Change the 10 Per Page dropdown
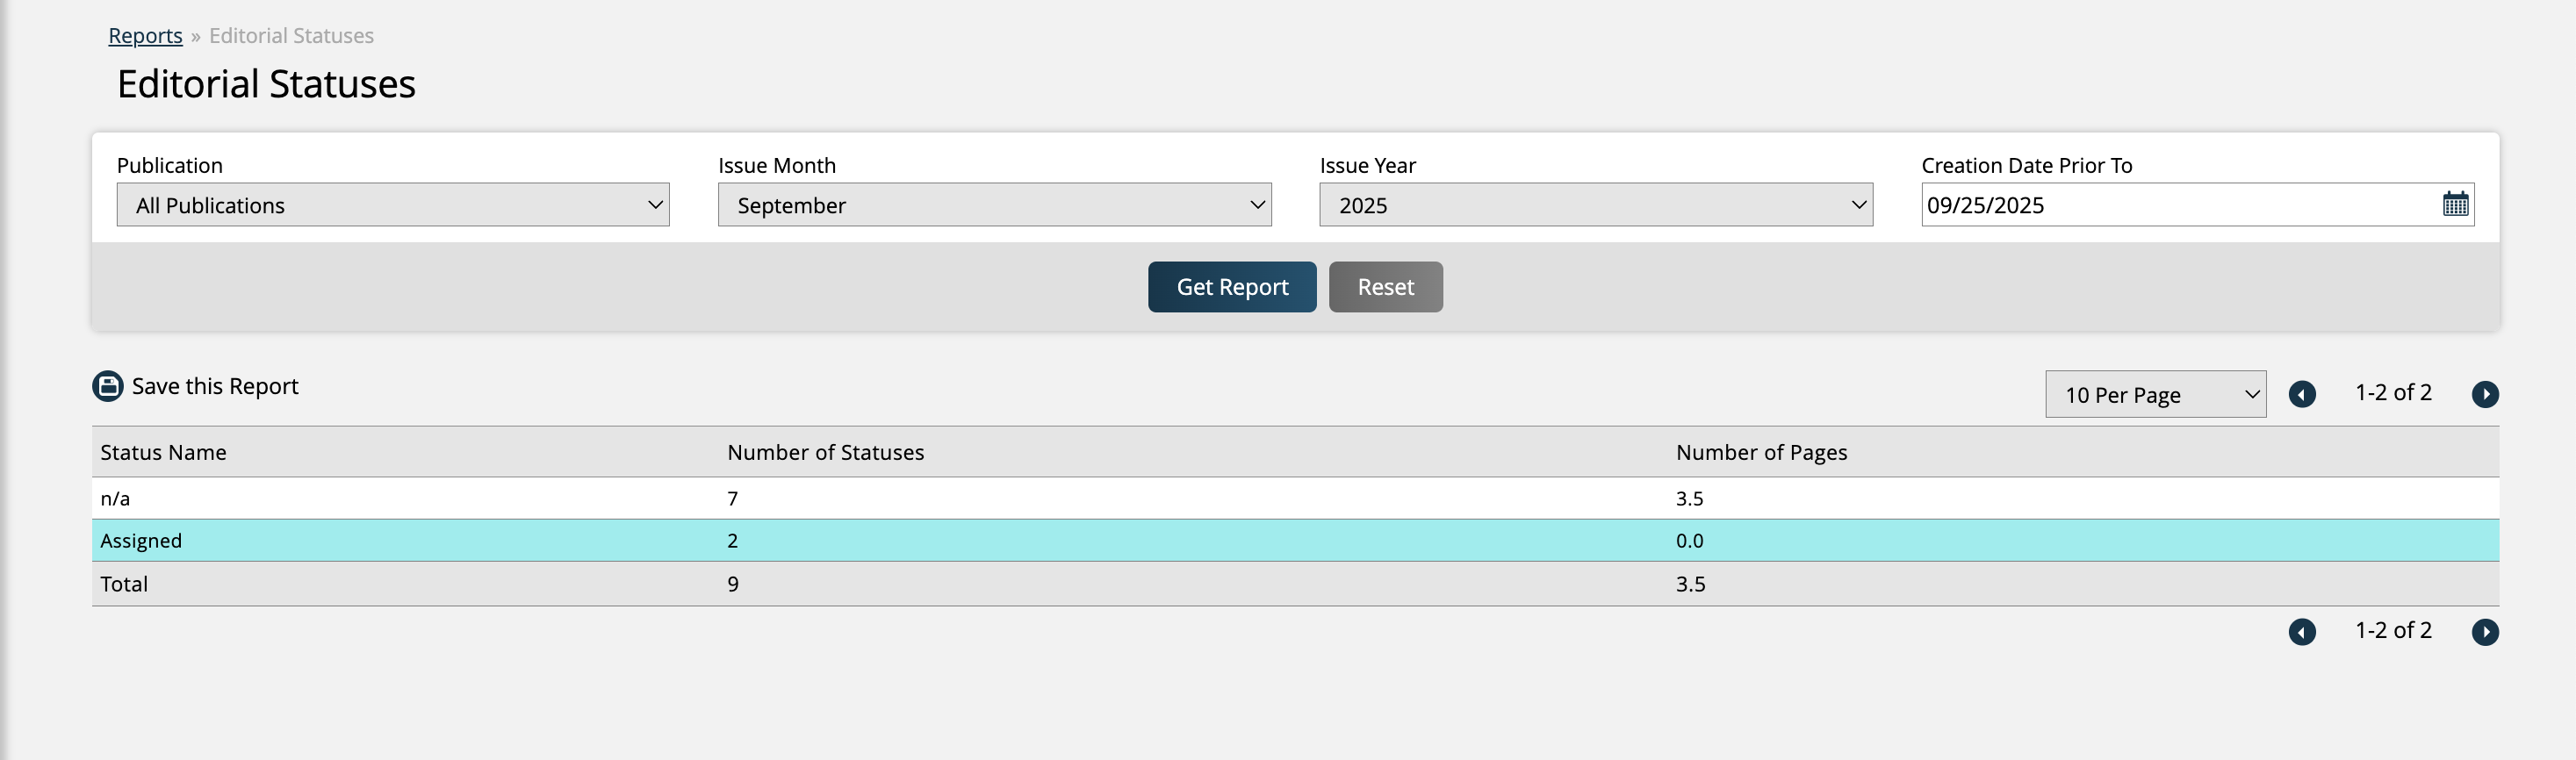 pos(2155,395)
